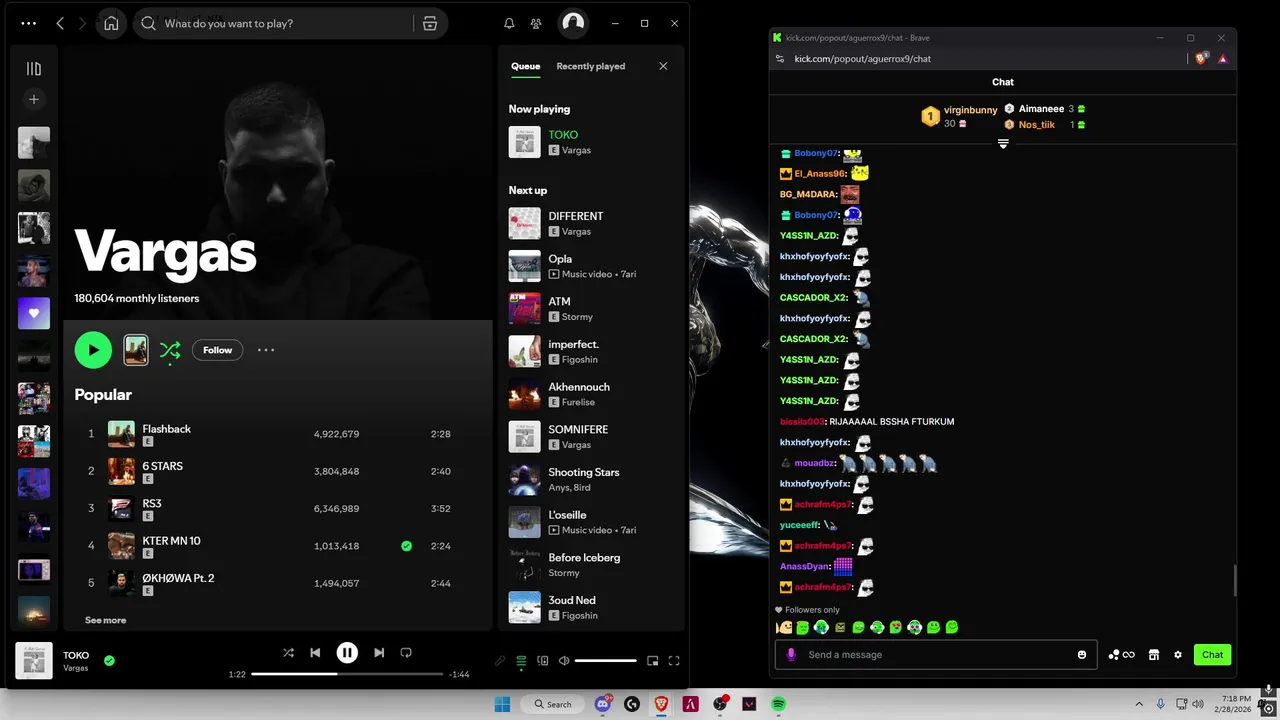Skip to previous track
The width and height of the screenshot is (1280, 720).
point(315,653)
